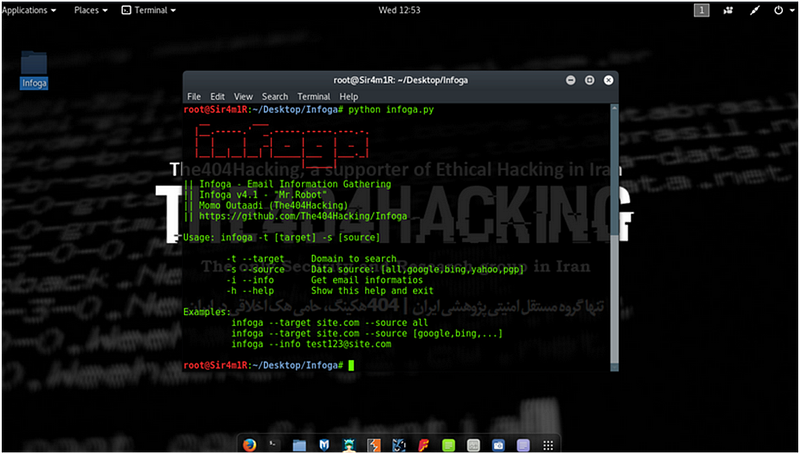Click the terminal title bar root@Sir4m1R
800x454 pixels.
pyautogui.click(x=401, y=80)
